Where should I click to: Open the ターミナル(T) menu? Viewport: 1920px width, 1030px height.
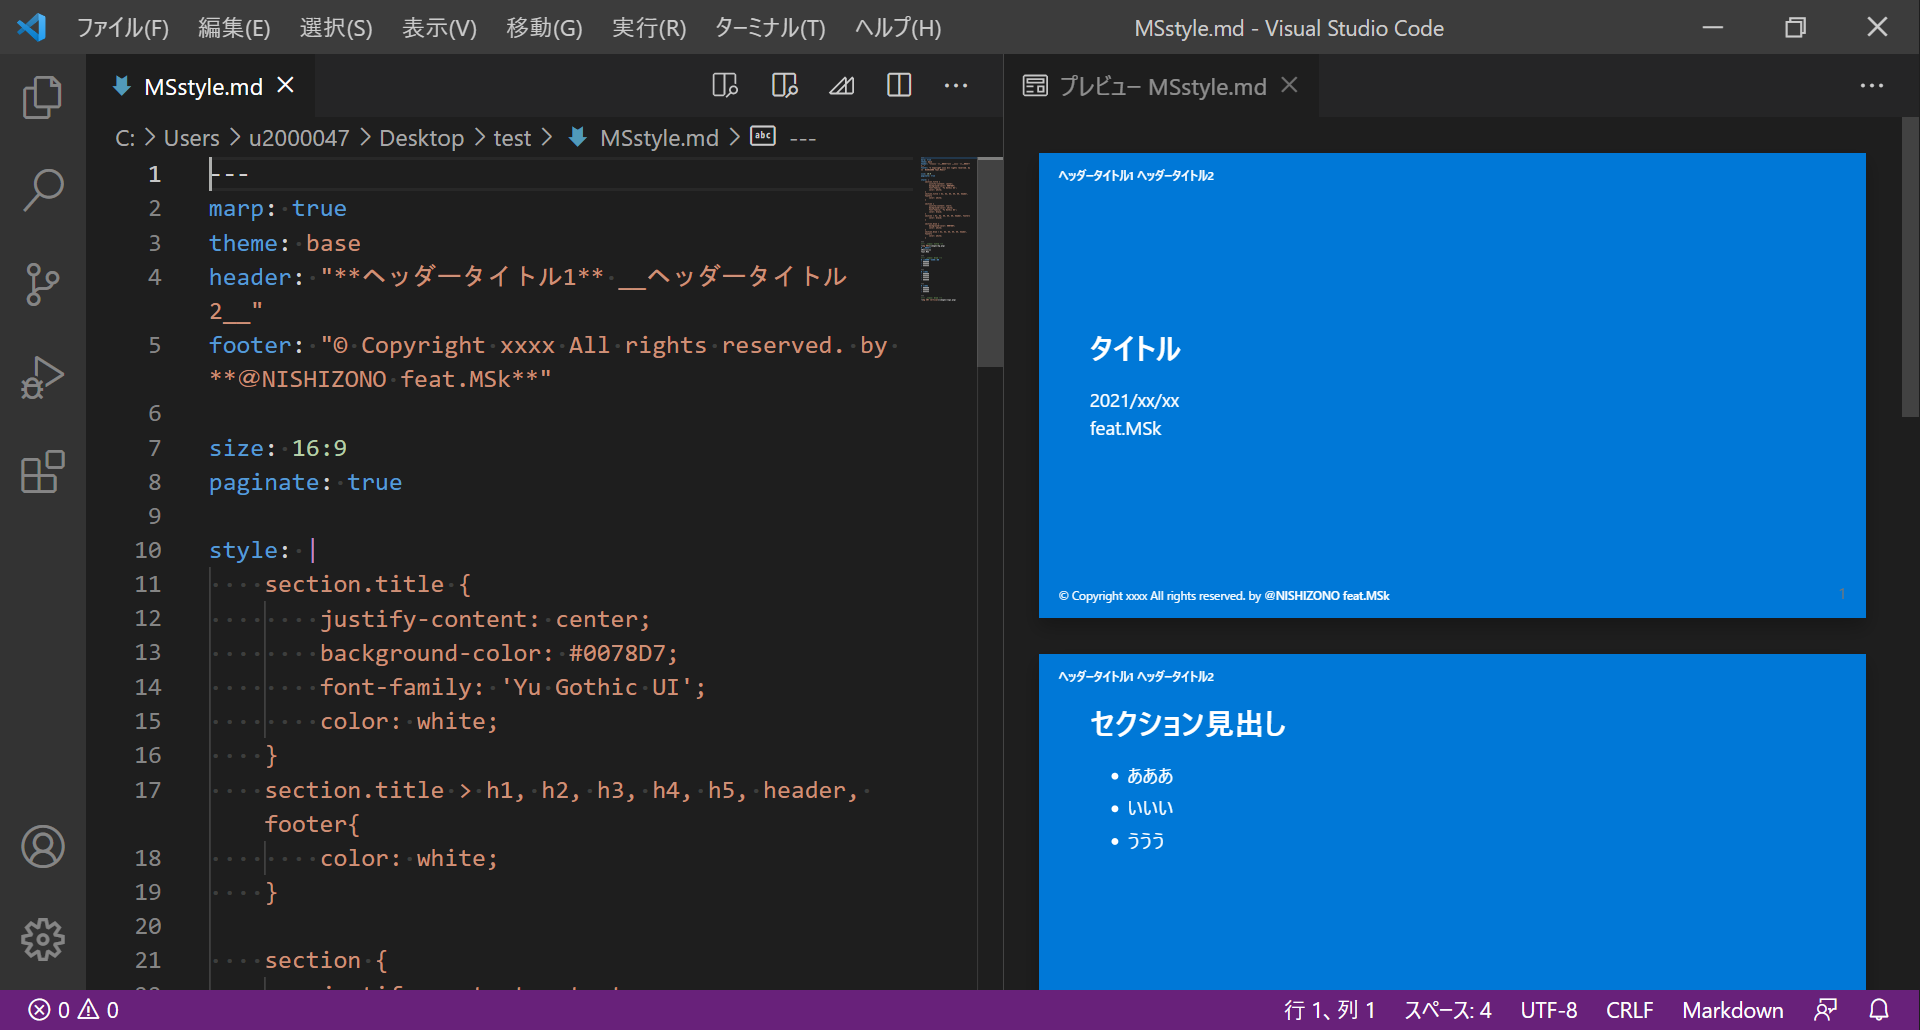click(x=770, y=28)
